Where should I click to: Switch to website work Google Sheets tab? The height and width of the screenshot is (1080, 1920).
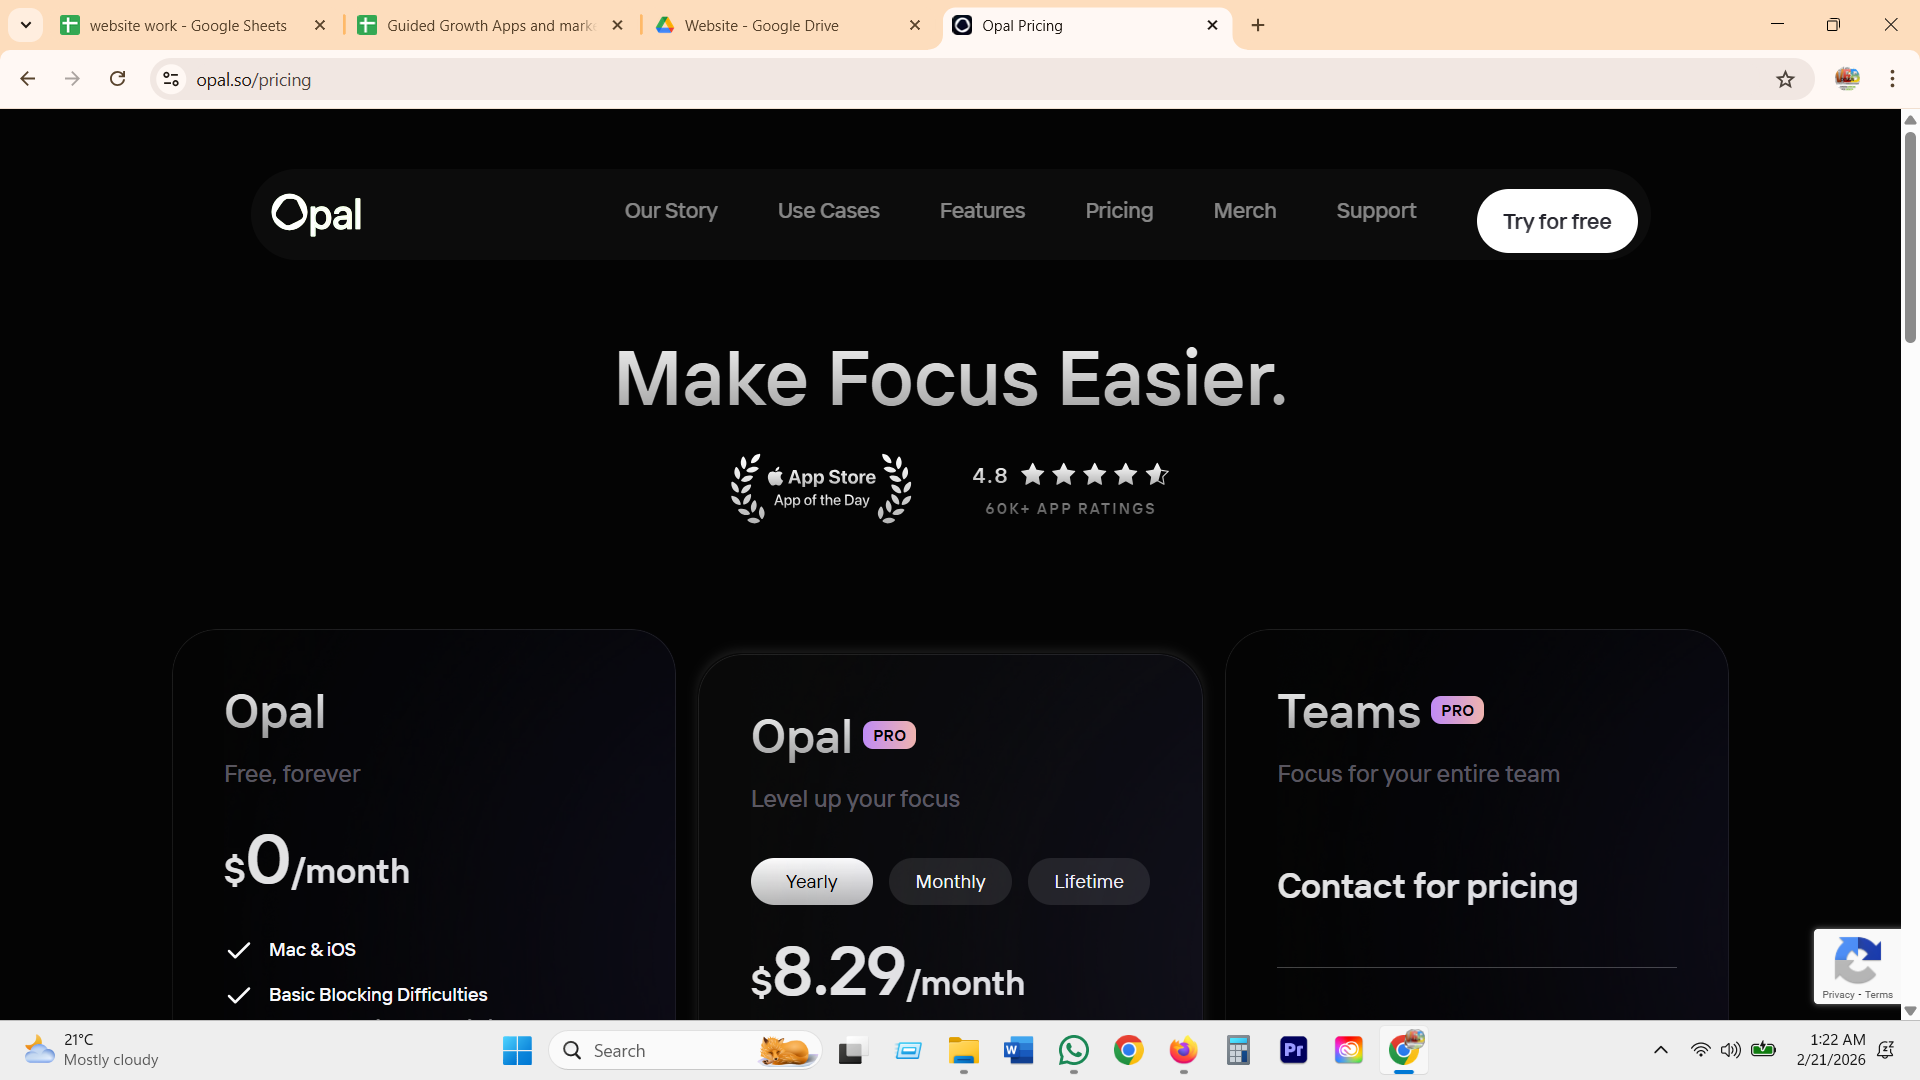click(x=188, y=25)
